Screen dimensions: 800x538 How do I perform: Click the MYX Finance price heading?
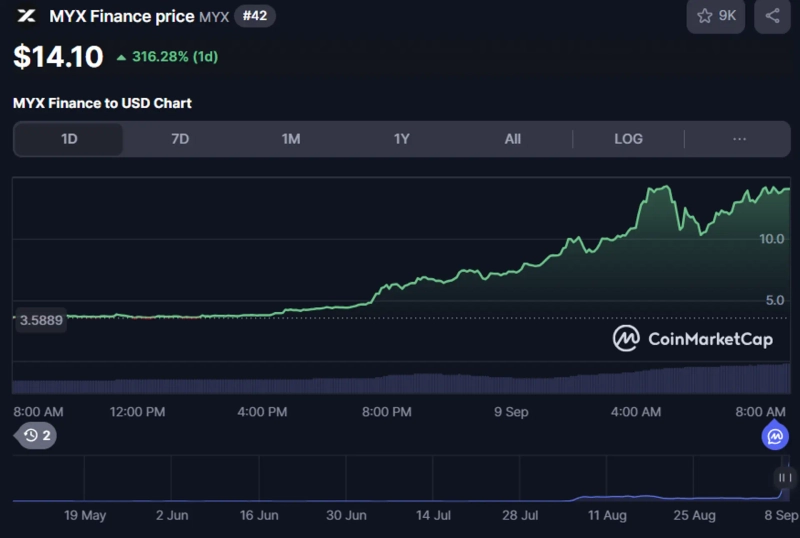(x=121, y=16)
